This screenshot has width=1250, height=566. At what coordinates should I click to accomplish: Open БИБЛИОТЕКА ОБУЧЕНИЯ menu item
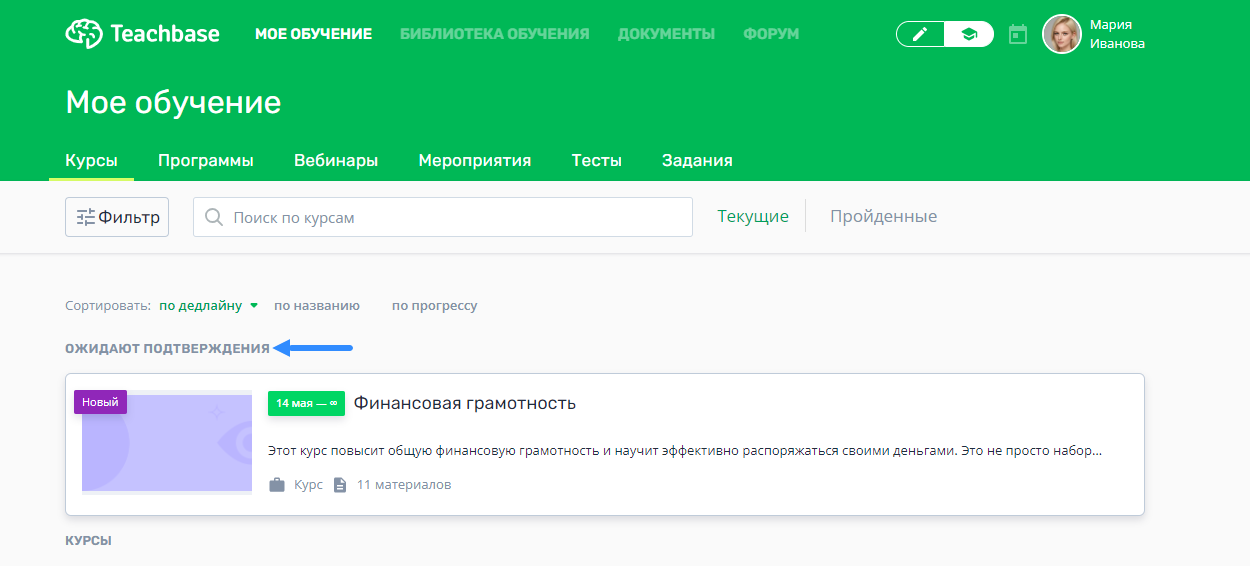(495, 34)
